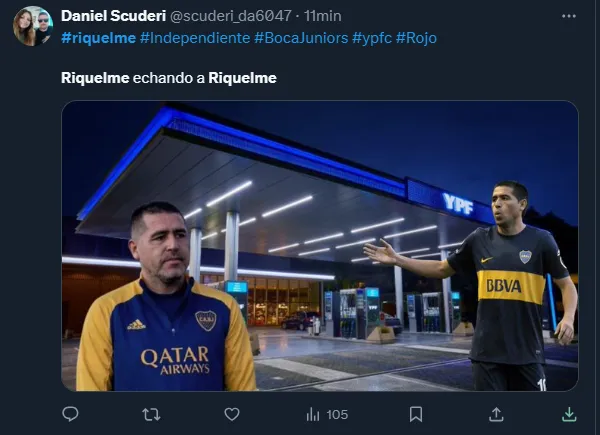
Task: Retweet this post using the repost icon
Action: pyautogui.click(x=151, y=413)
